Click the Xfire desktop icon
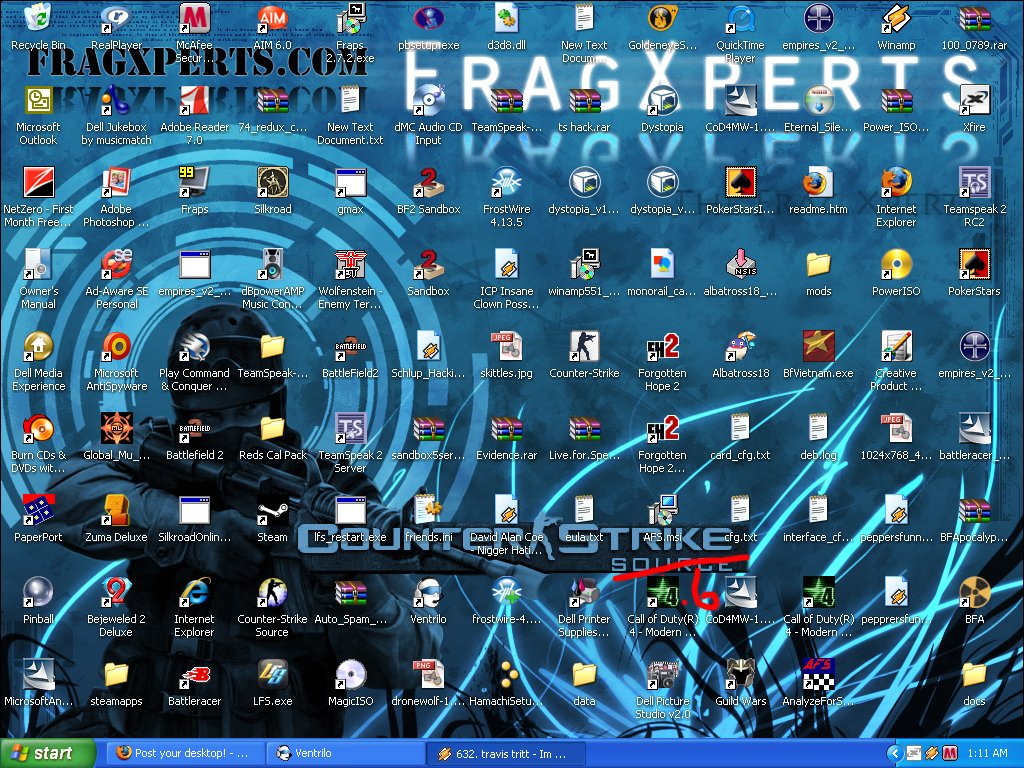 click(974, 100)
